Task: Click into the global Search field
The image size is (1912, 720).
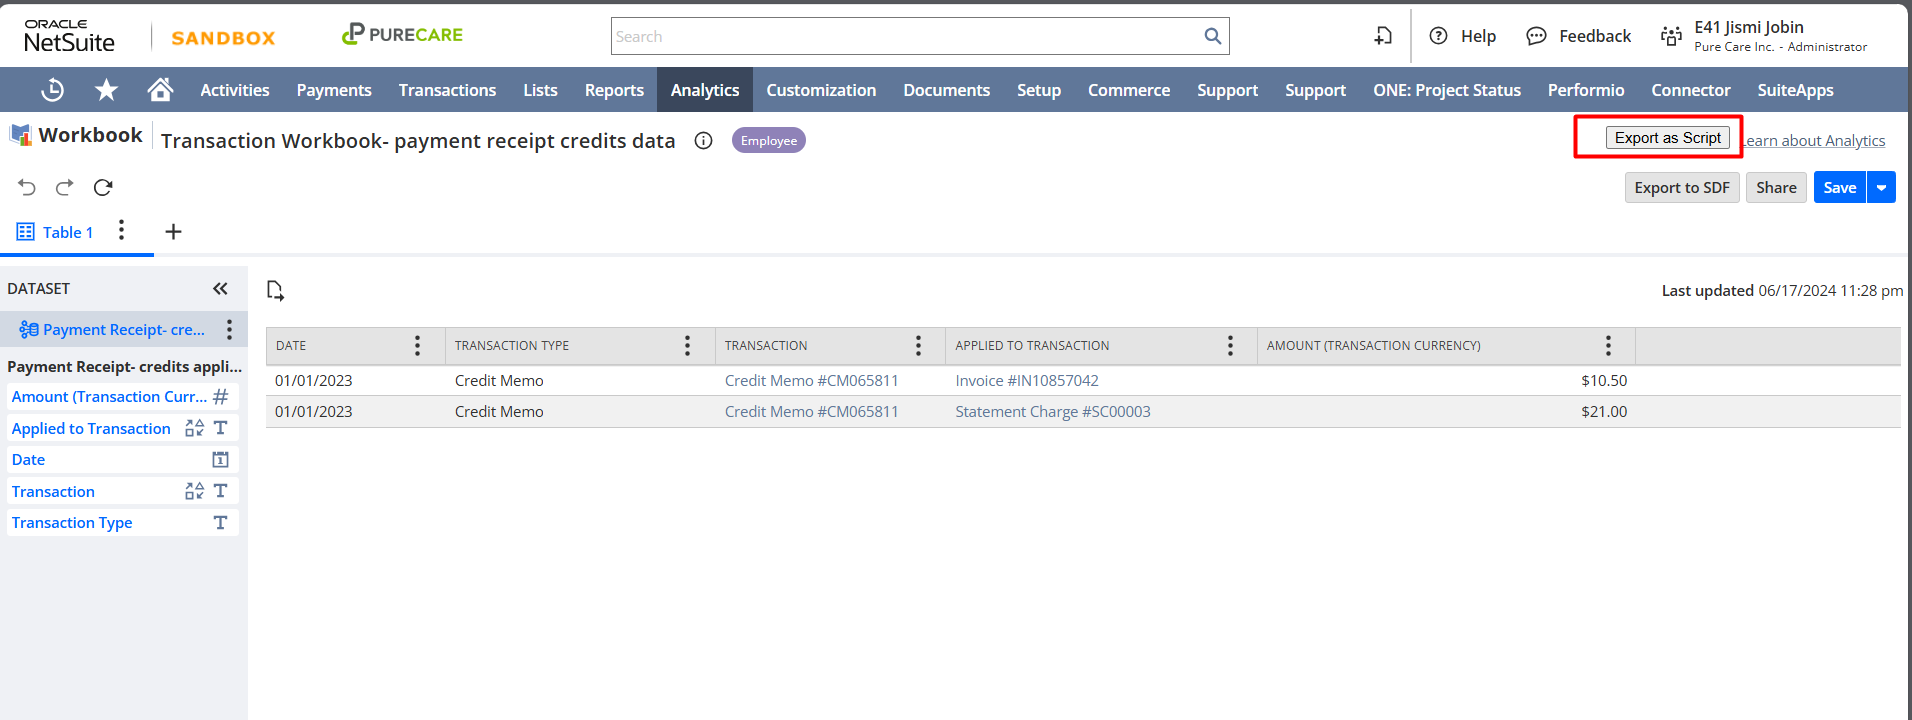Action: point(905,37)
